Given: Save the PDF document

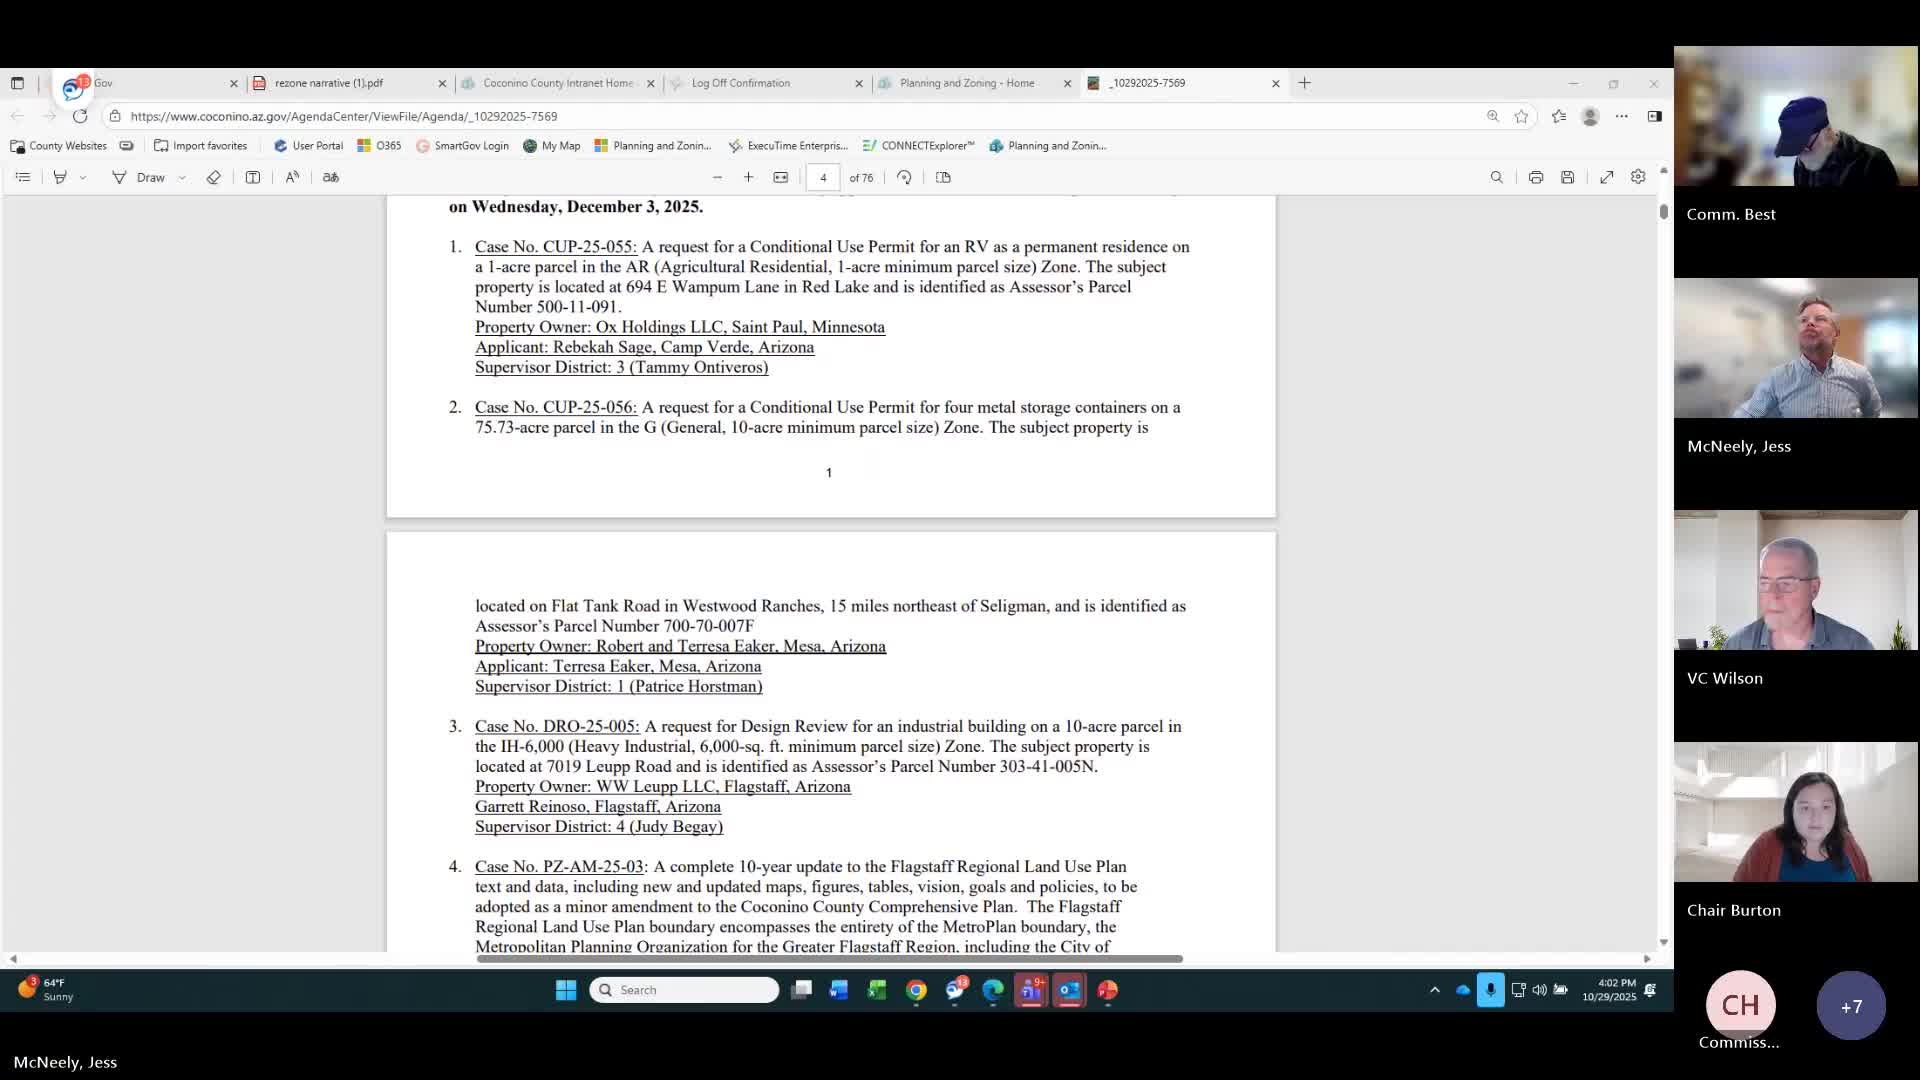Looking at the screenshot, I should [x=1568, y=177].
